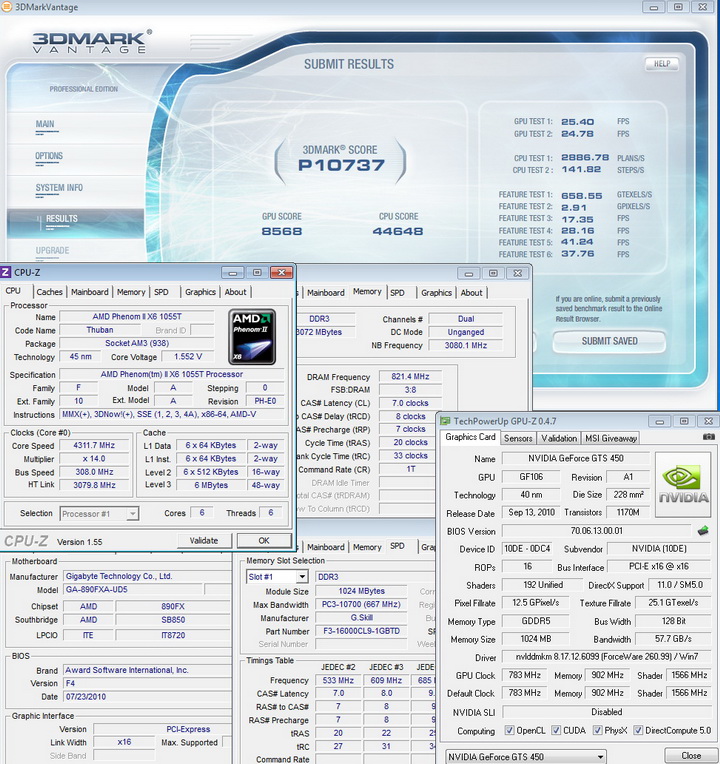This screenshot has height=764, width=720.
Task: Click the CPU-Z Specification field
Action: pyautogui.click(x=171, y=374)
